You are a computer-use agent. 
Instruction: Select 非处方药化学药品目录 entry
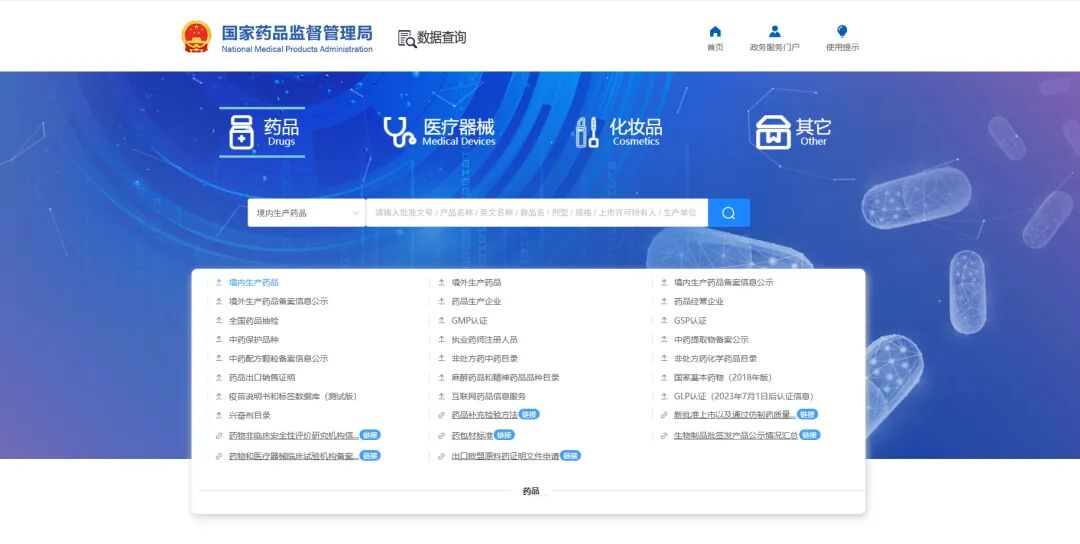point(715,359)
